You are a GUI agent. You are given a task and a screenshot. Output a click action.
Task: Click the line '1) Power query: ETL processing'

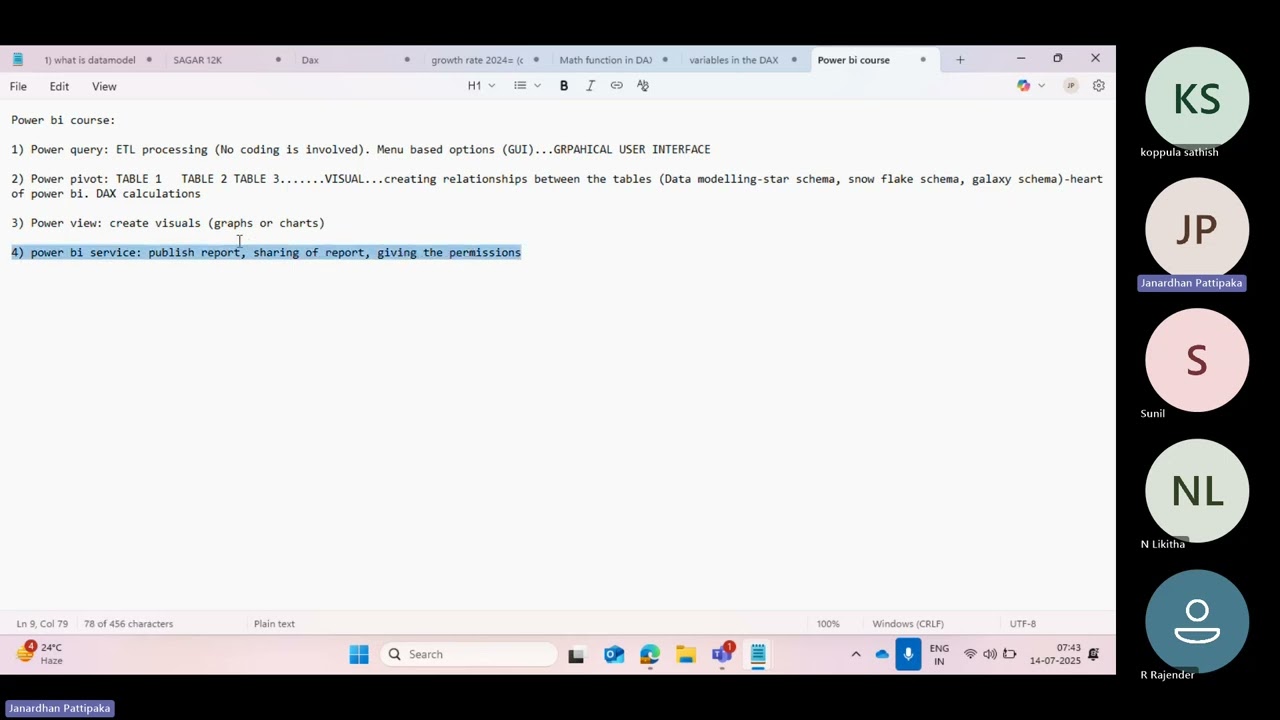pyautogui.click(x=361, y=150)
